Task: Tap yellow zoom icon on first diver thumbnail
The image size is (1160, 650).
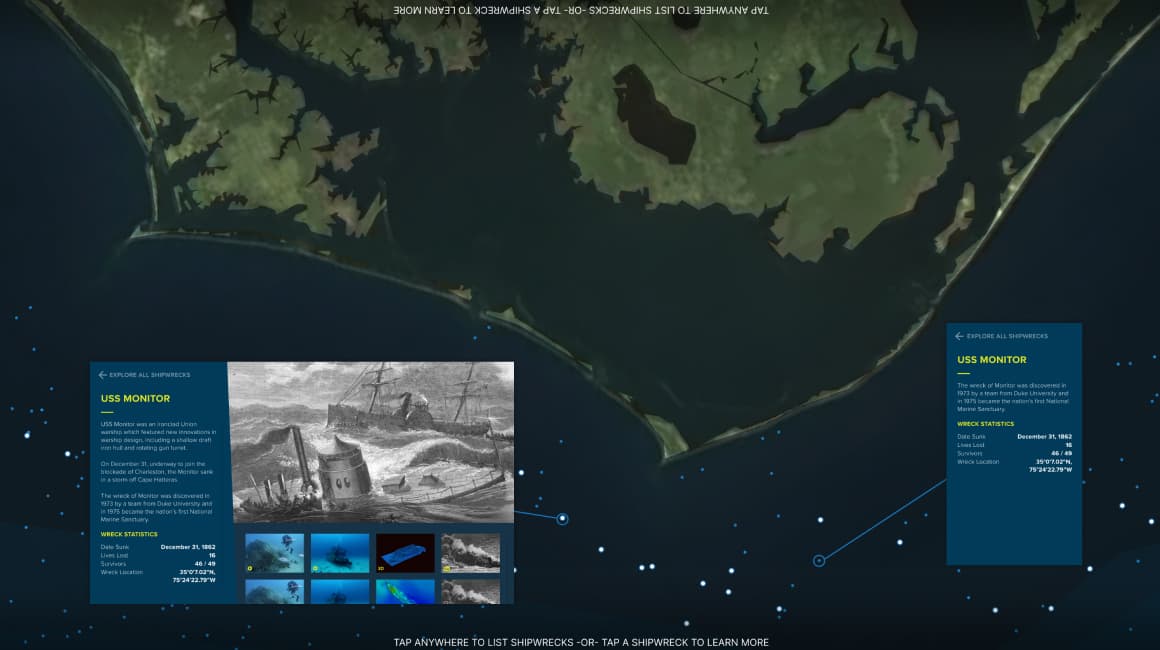Action: [x=249, y=568]
